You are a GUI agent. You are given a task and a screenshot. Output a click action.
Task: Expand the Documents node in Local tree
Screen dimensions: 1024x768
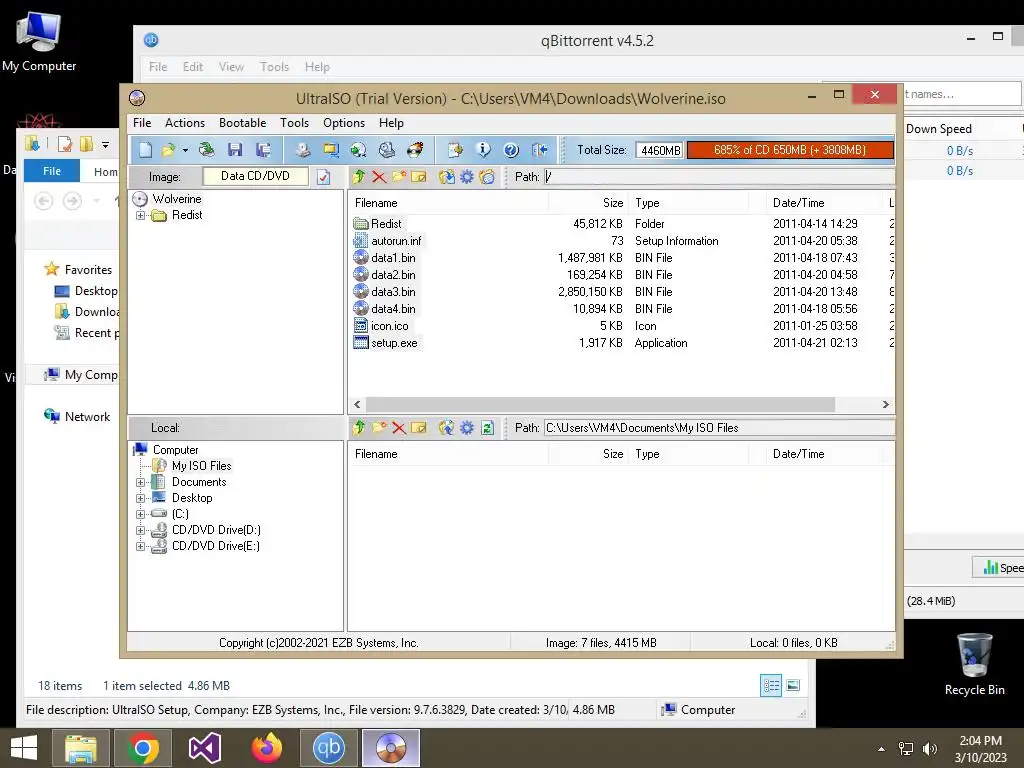[140, 483]
